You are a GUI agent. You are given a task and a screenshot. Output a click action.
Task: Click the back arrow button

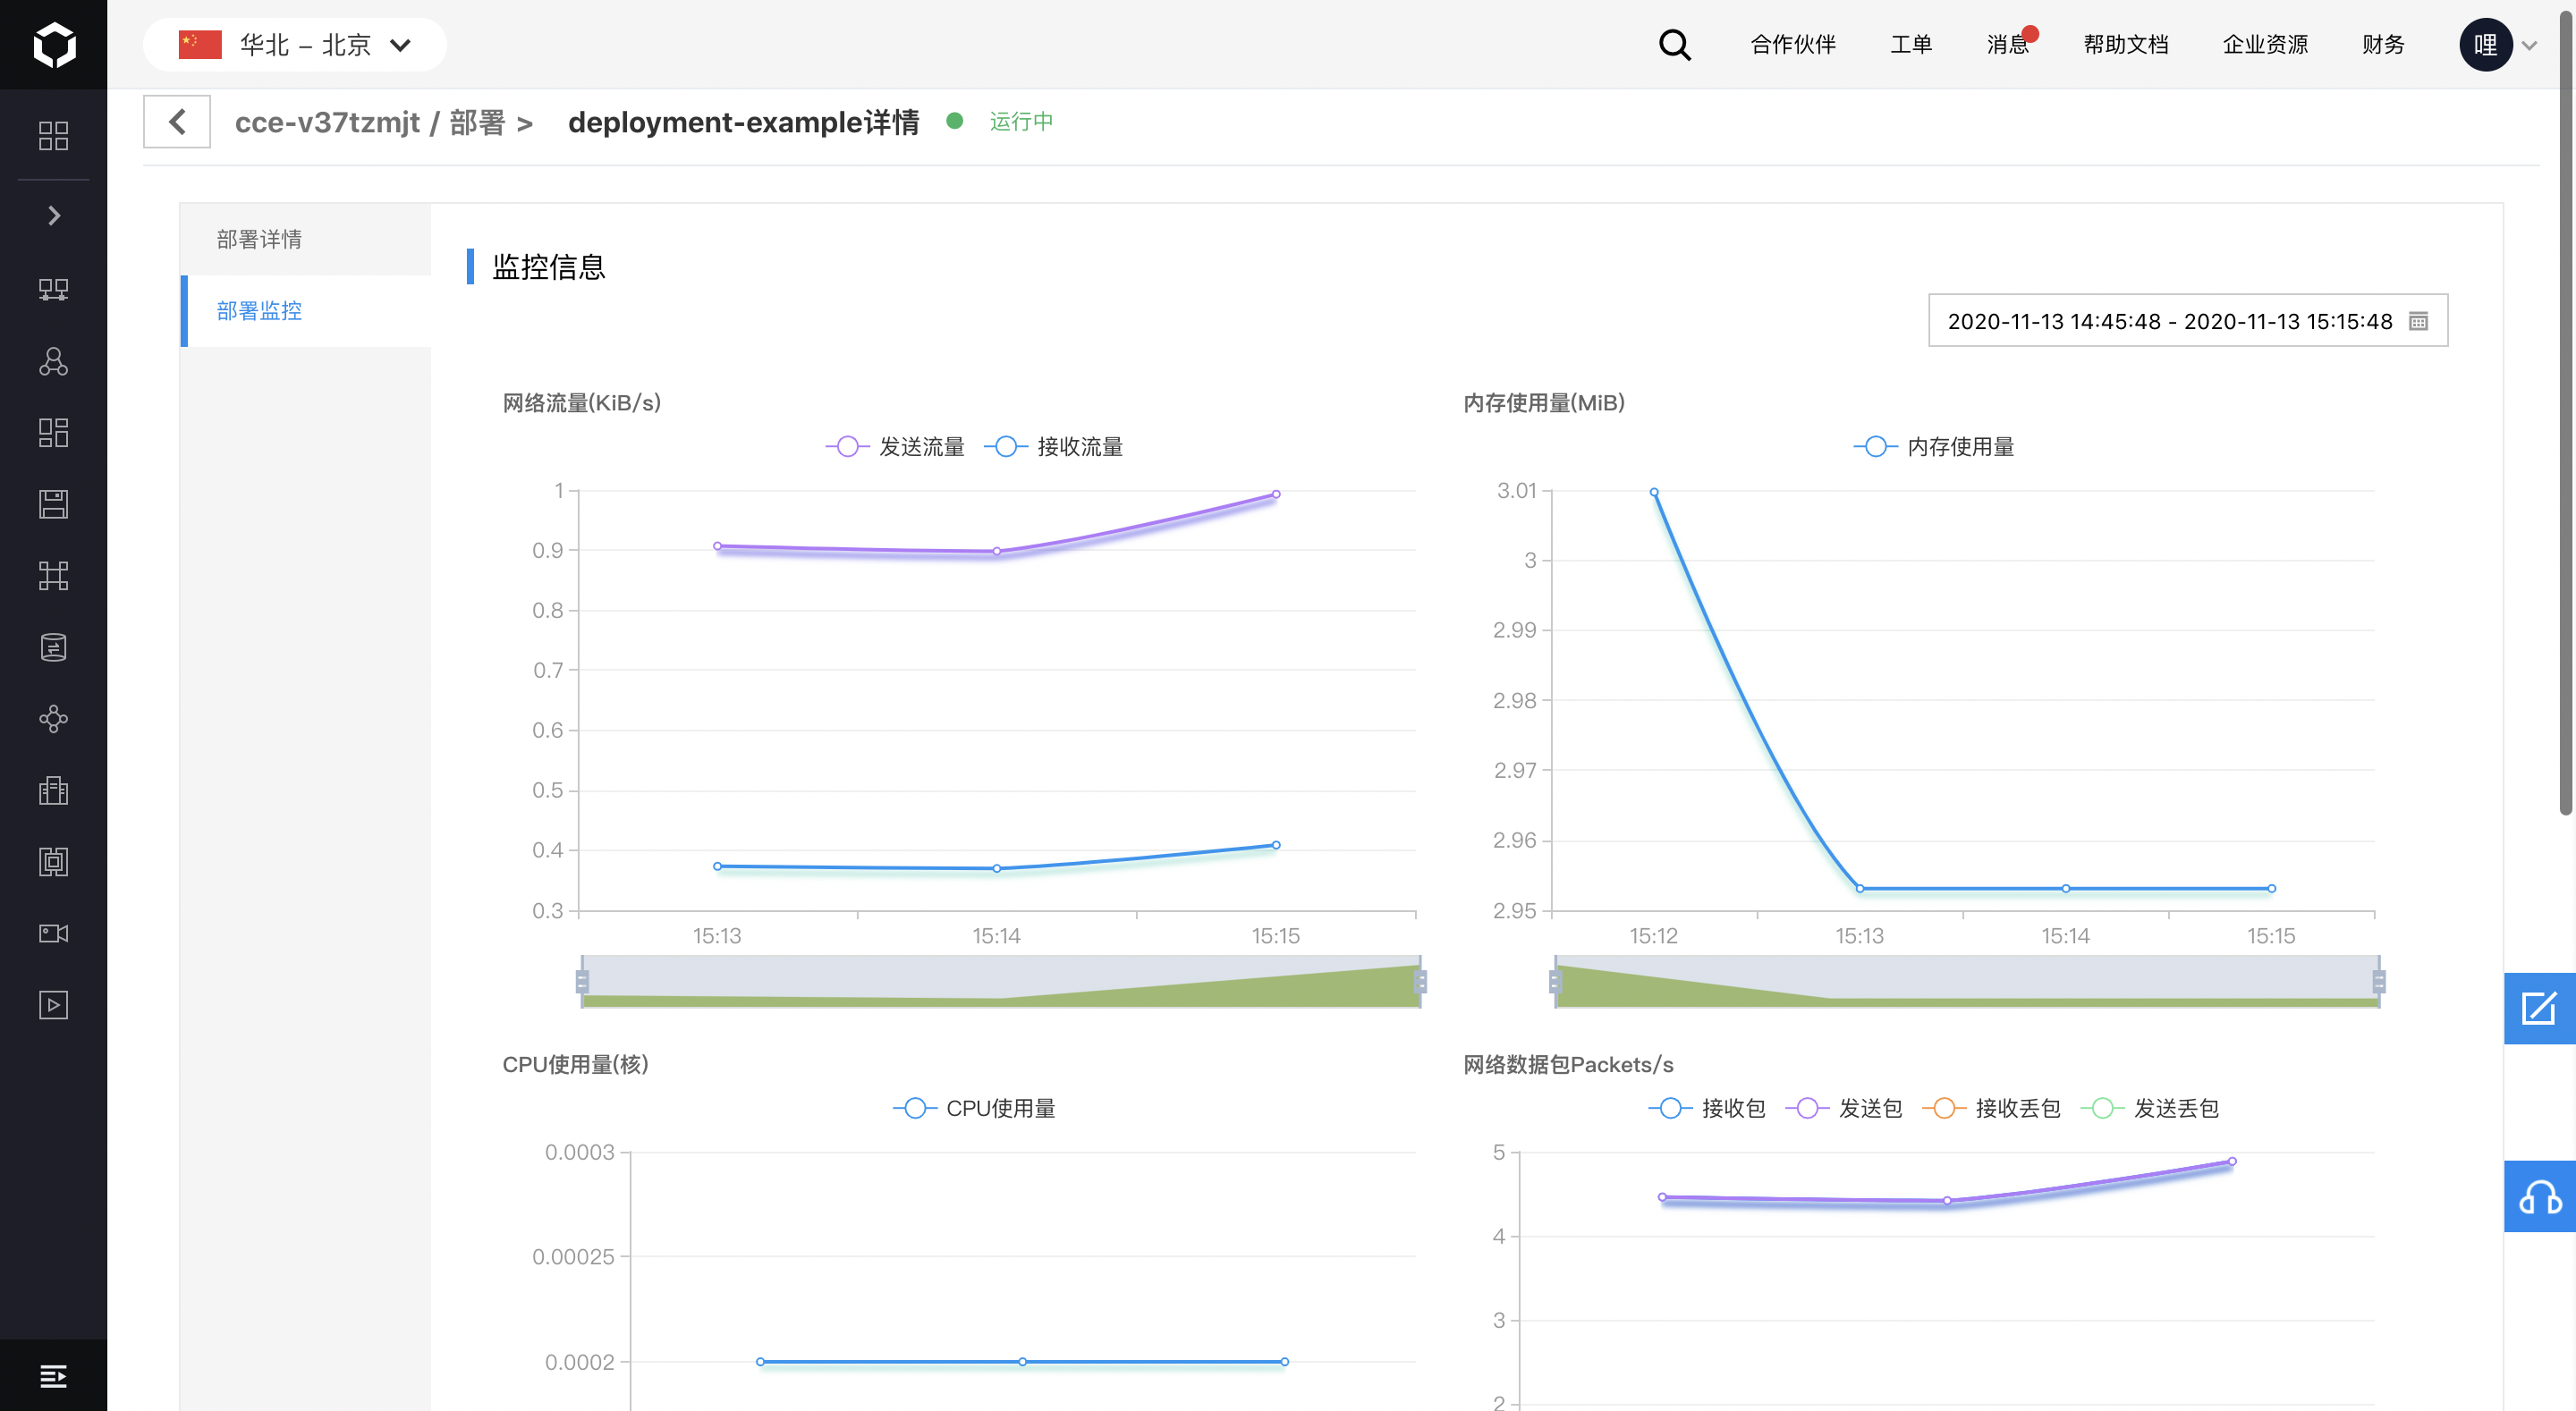click(x=177, y=122)
